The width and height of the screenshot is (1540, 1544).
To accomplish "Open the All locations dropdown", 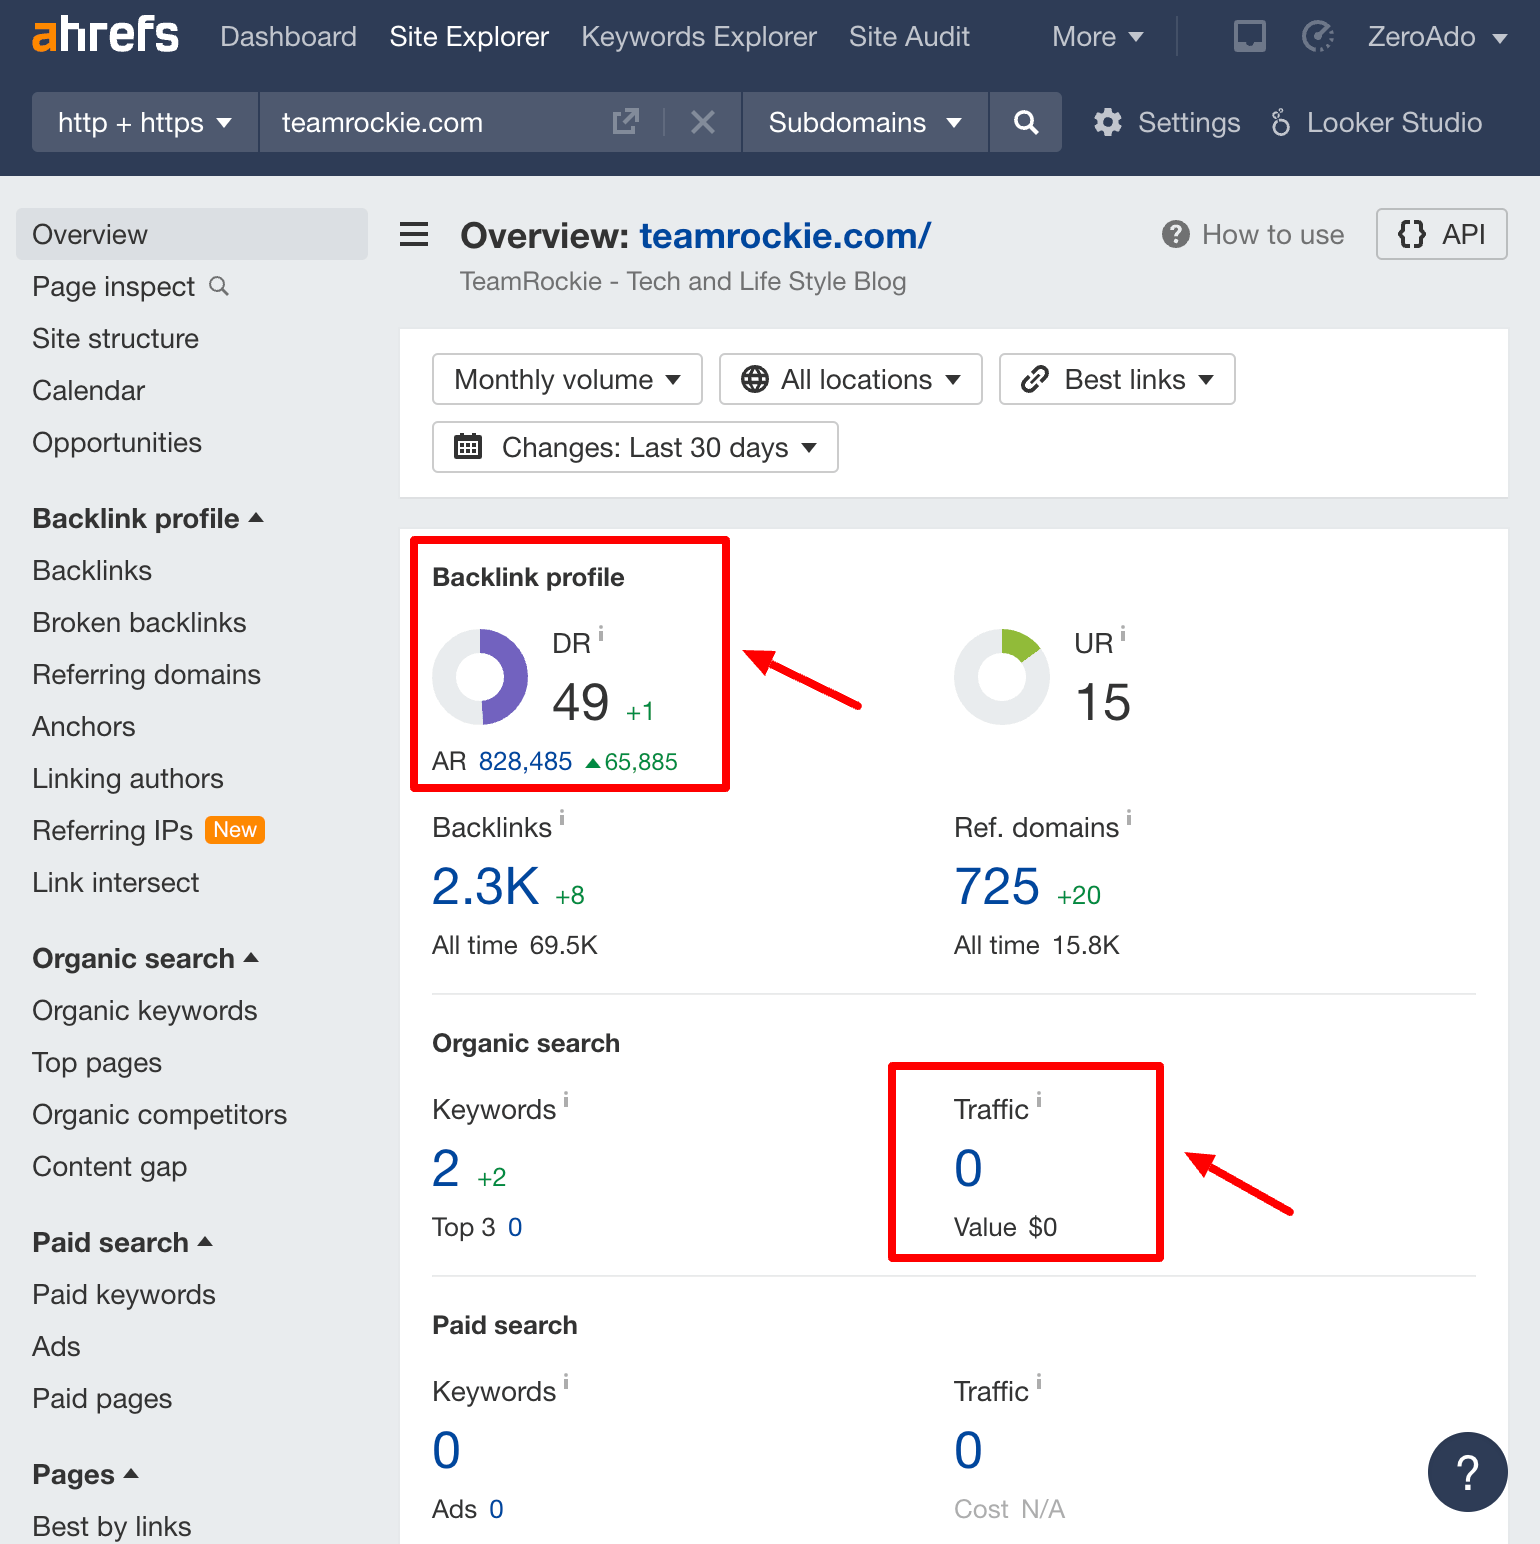I will pos(850,379).
